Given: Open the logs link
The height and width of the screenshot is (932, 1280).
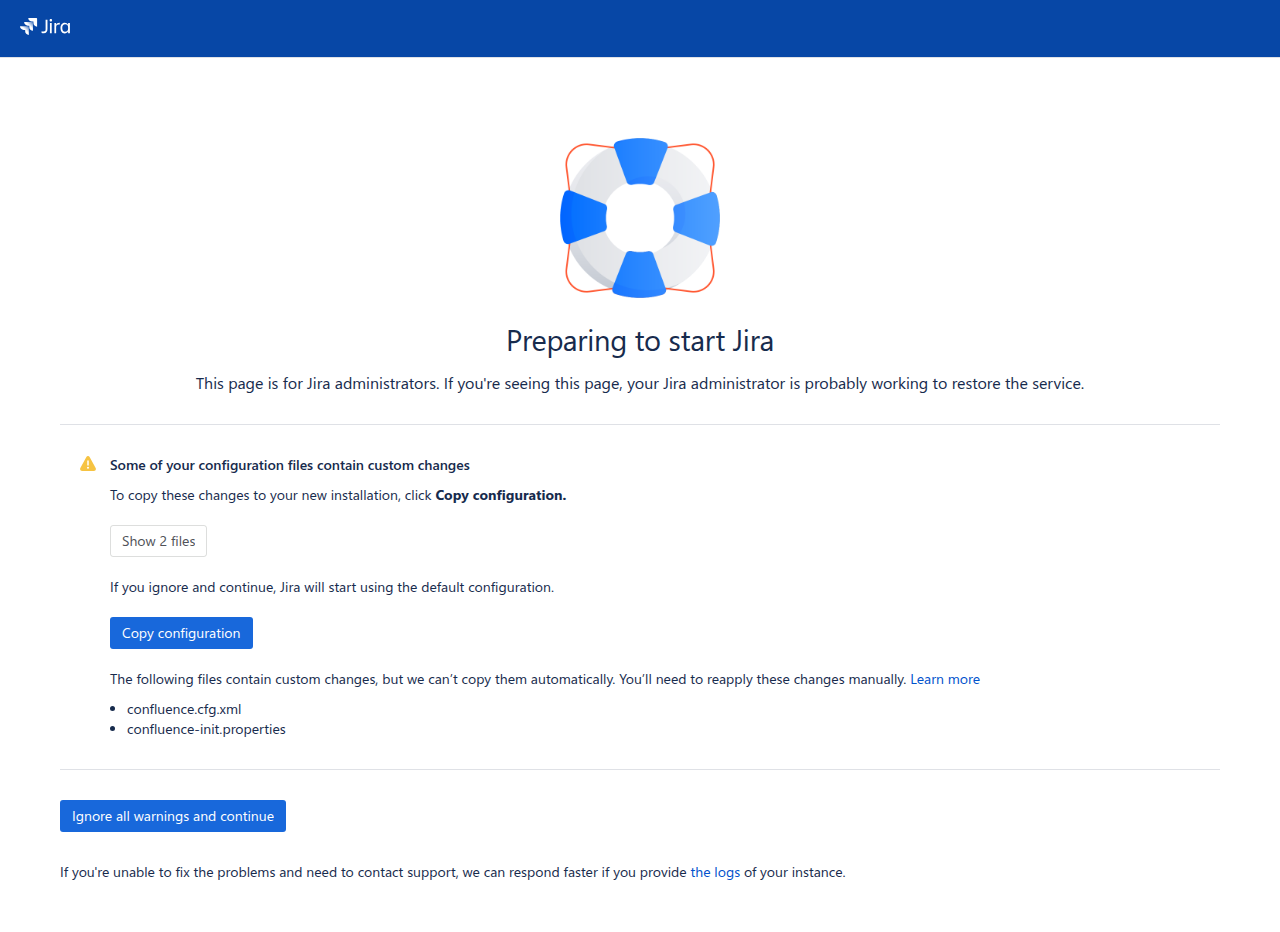Looking at the screenshot, I should coord(715,872).
